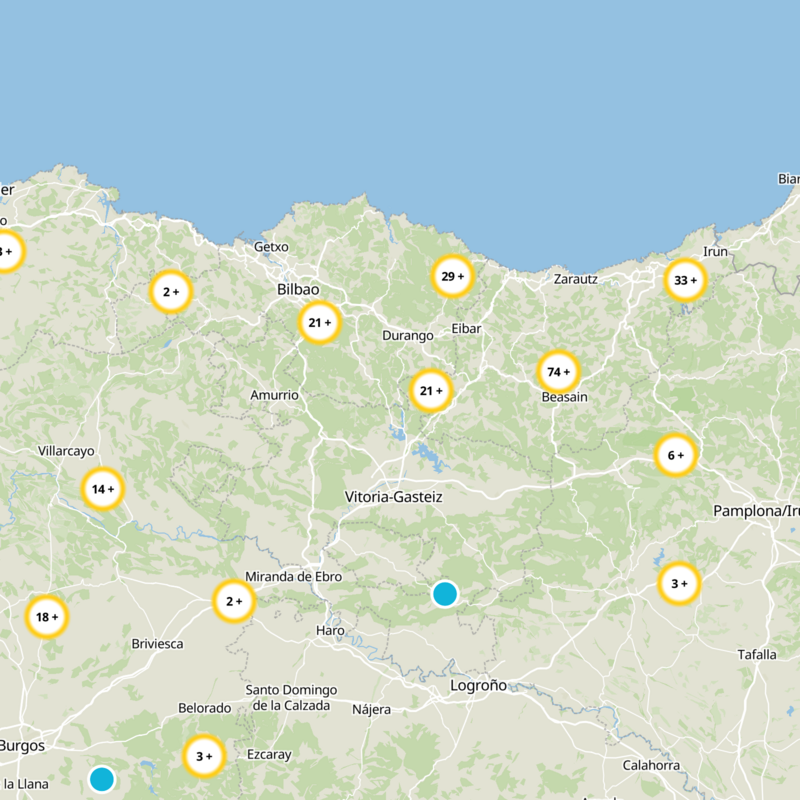This screenshot has width=800, height=800.
Task: Expand the 21 + cluster beside Bilbao
Action: (x=319, y=322)
